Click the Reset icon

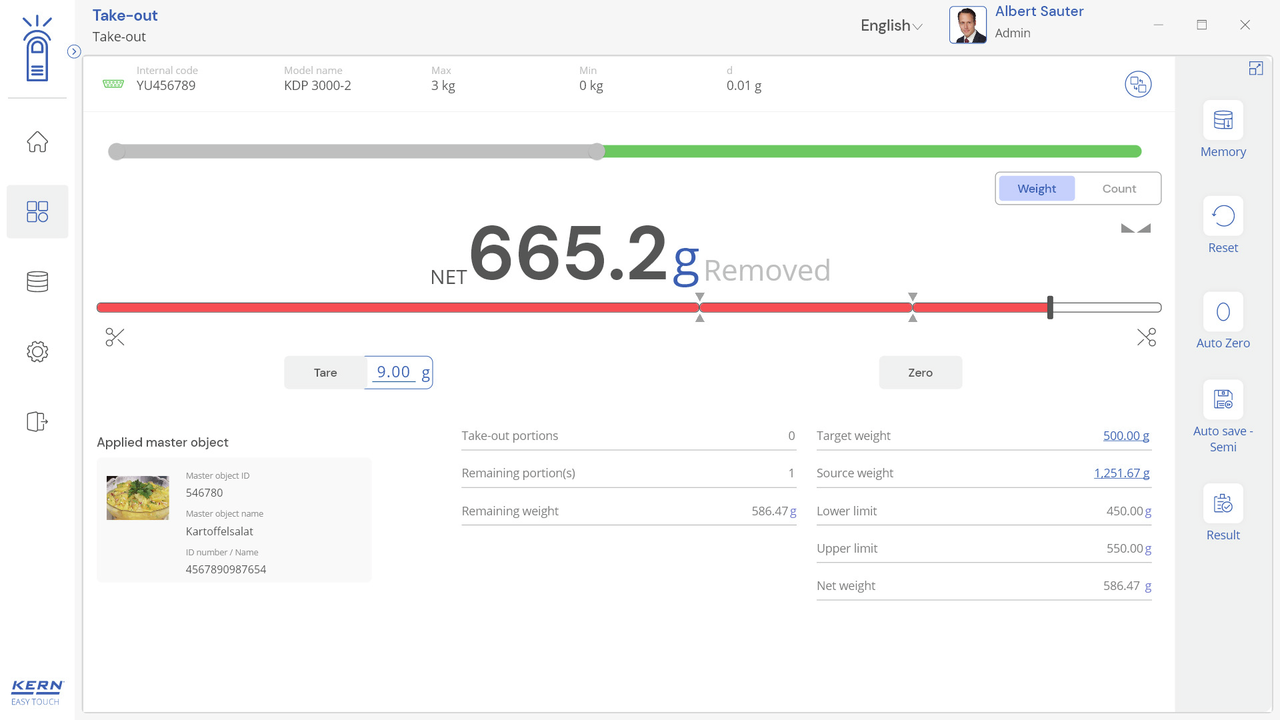point(1222,217)
